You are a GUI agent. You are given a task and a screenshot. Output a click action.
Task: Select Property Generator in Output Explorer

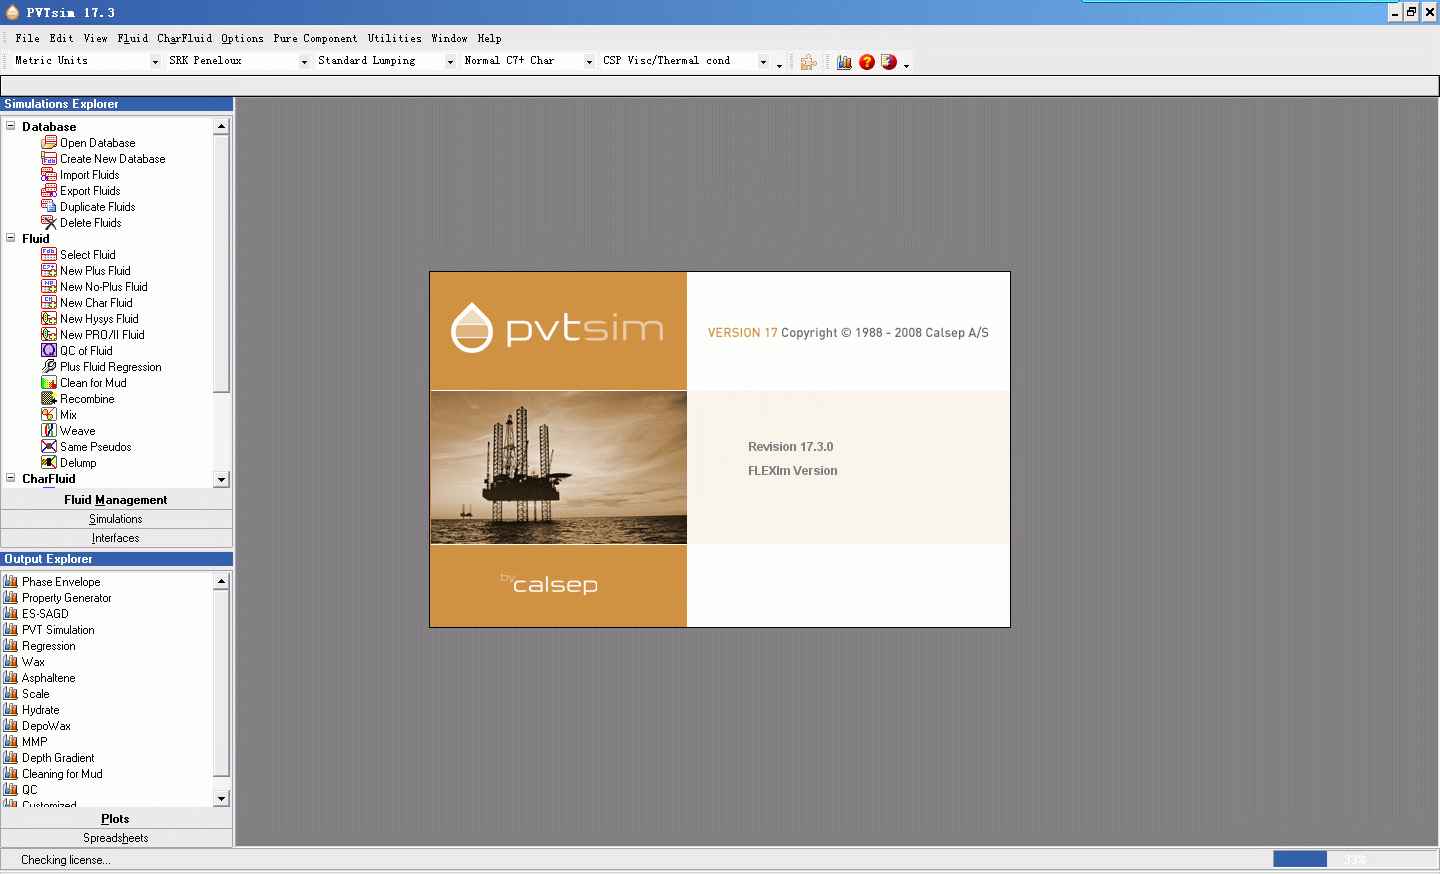pos(67,598)
